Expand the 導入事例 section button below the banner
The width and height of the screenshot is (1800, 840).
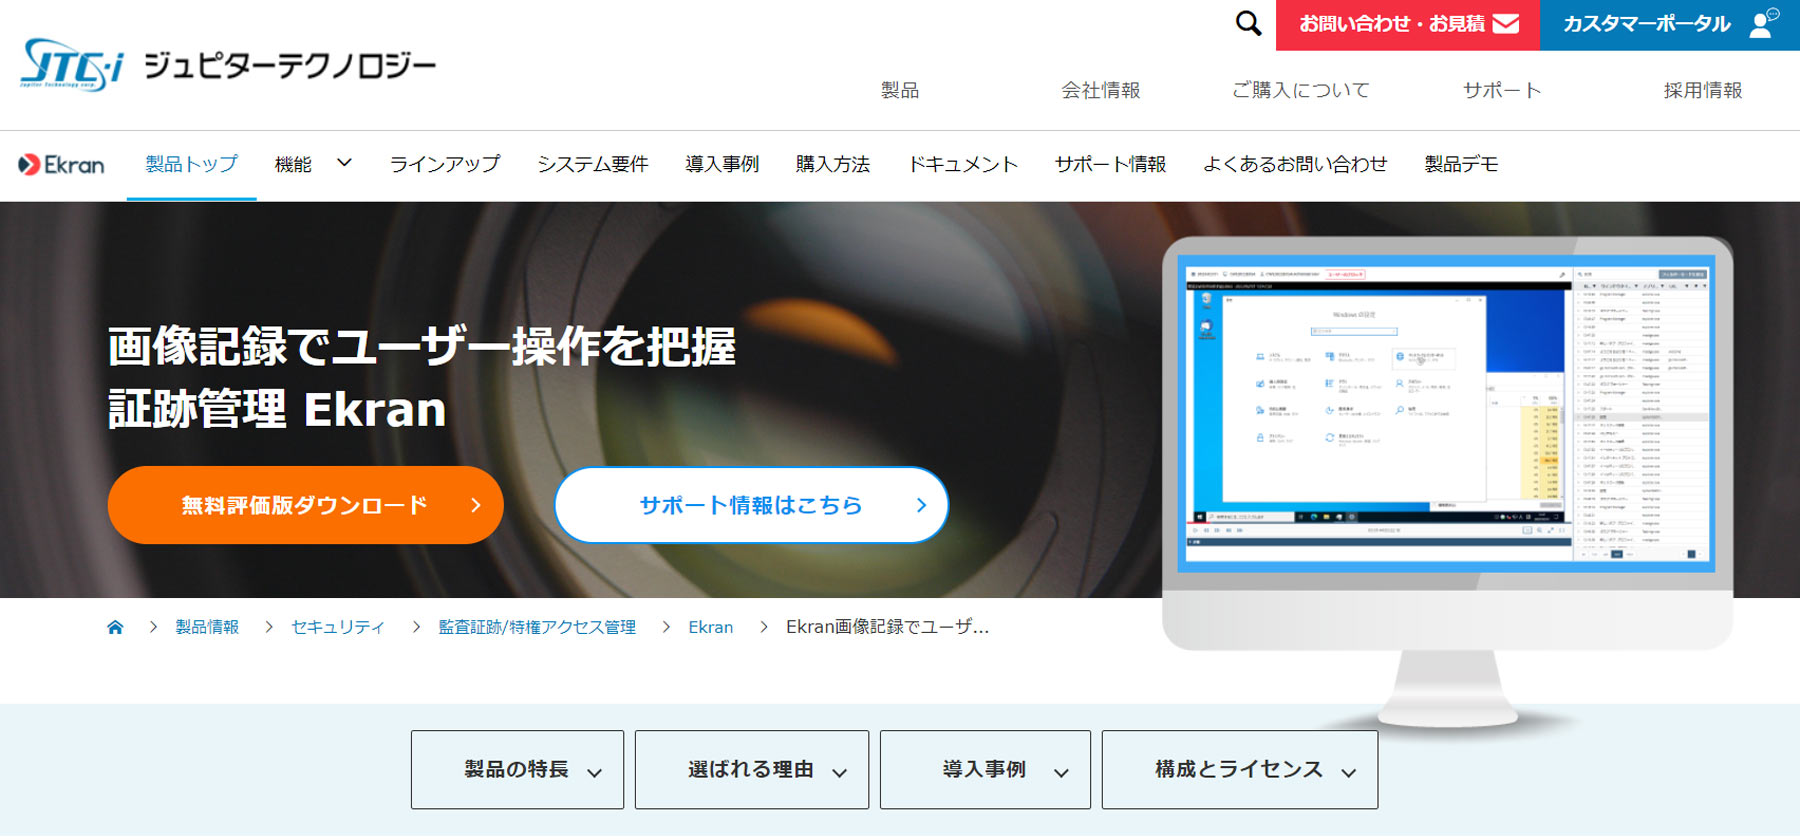985,770
